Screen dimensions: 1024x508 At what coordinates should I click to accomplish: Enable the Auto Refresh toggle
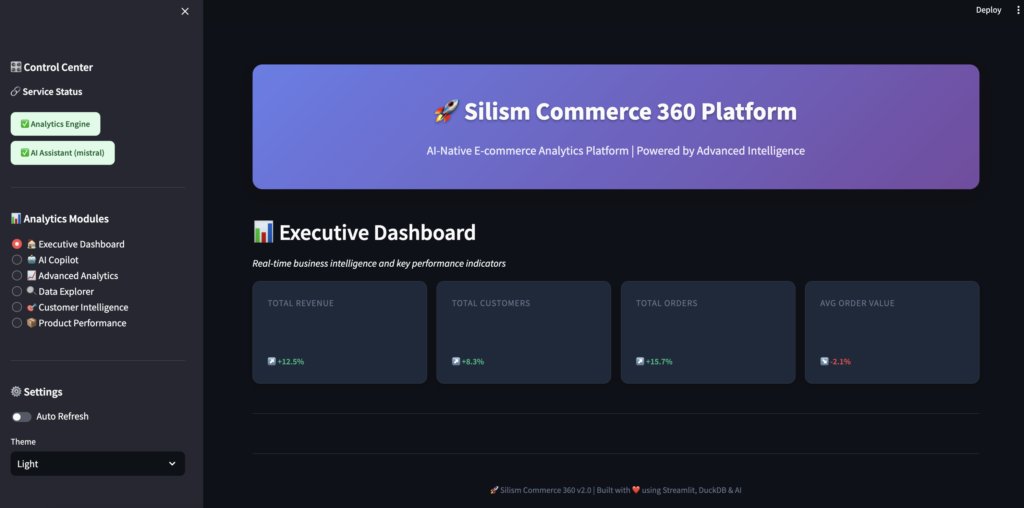point(21,417)
